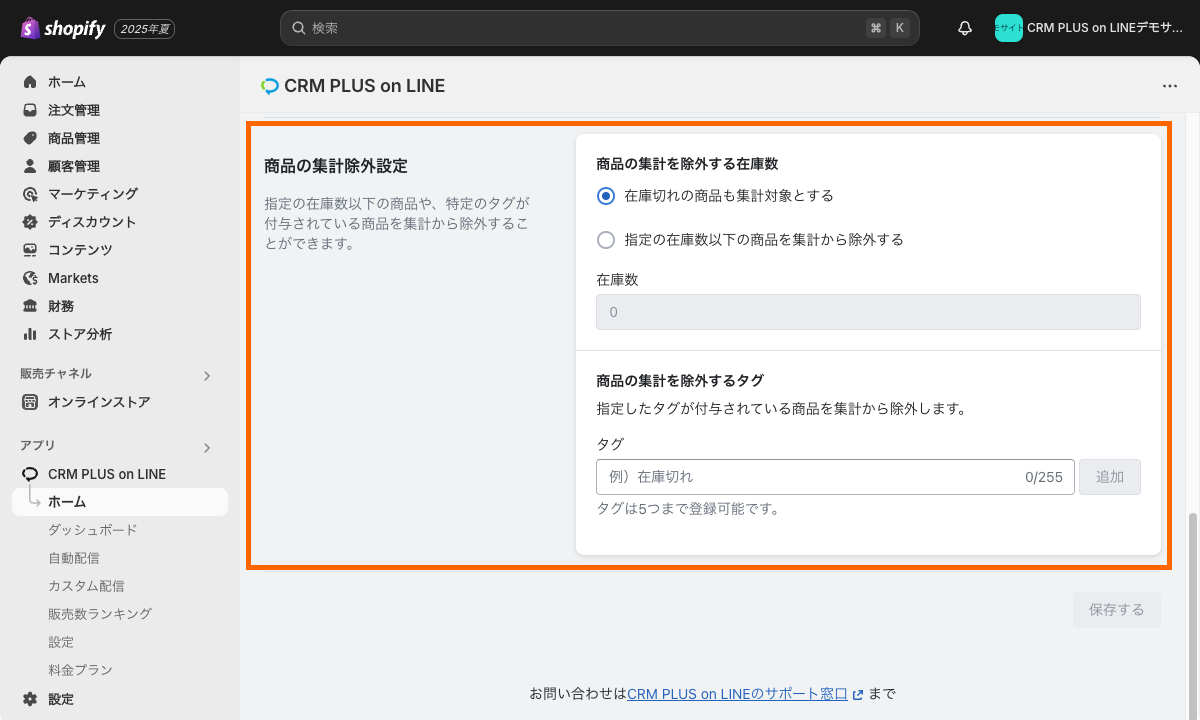Click the CRM PLUS on LINE header logo
Image resolution: width=1200 pixels, height=720 pixels.
pos(269,86)
